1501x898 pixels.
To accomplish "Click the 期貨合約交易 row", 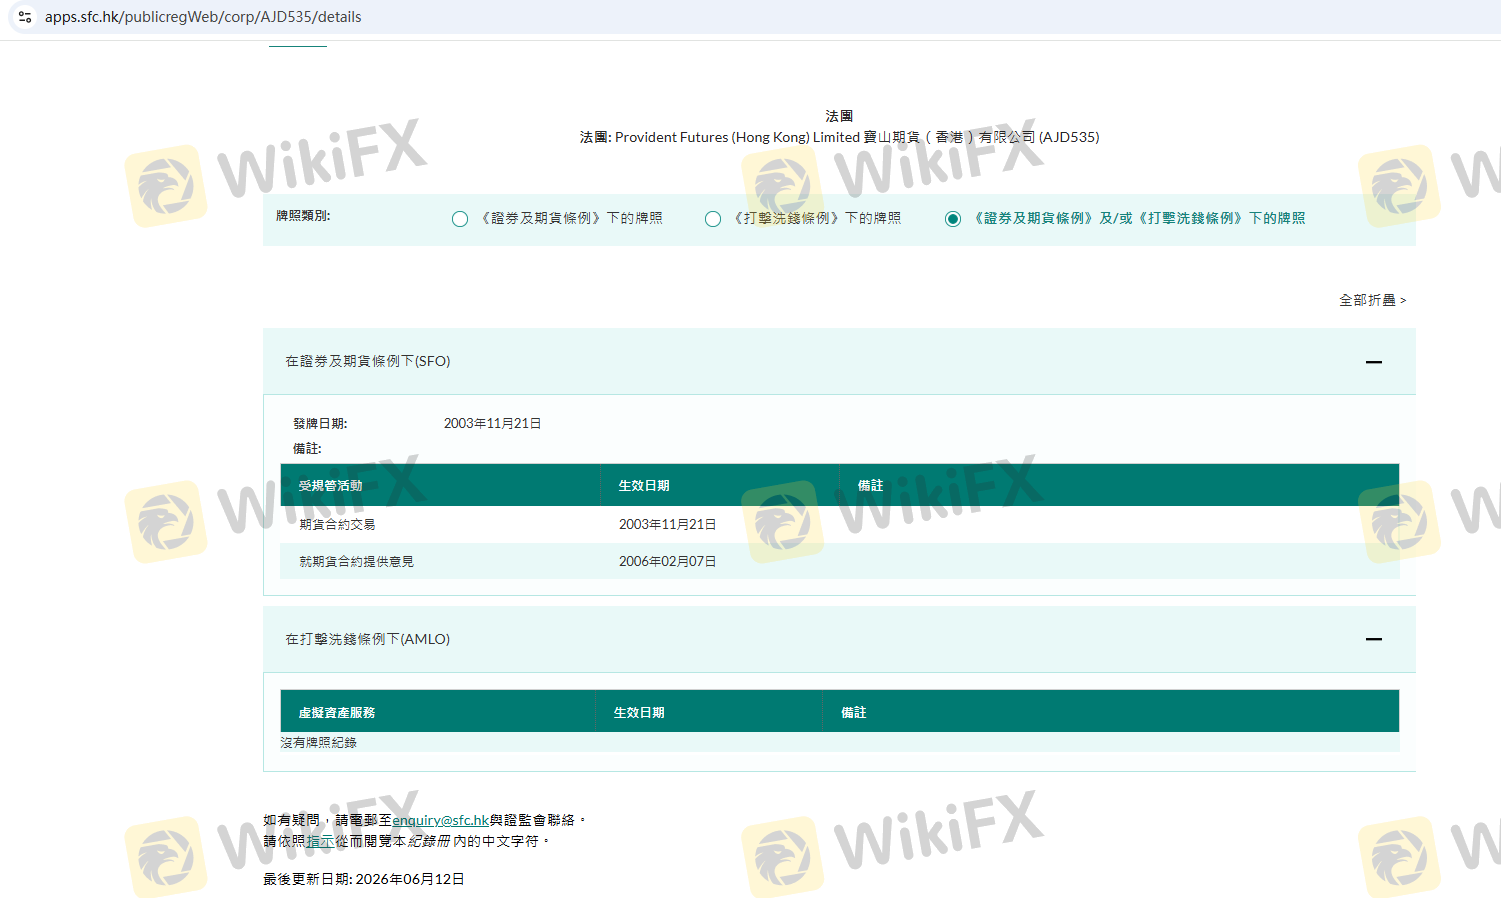I will point(839,524).
